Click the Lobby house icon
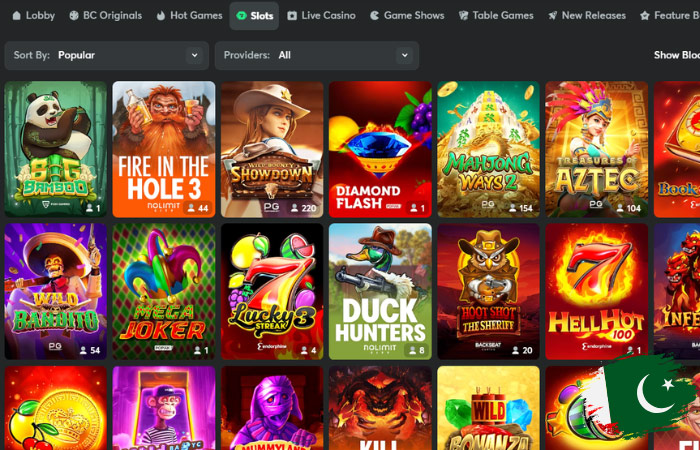 17,16
